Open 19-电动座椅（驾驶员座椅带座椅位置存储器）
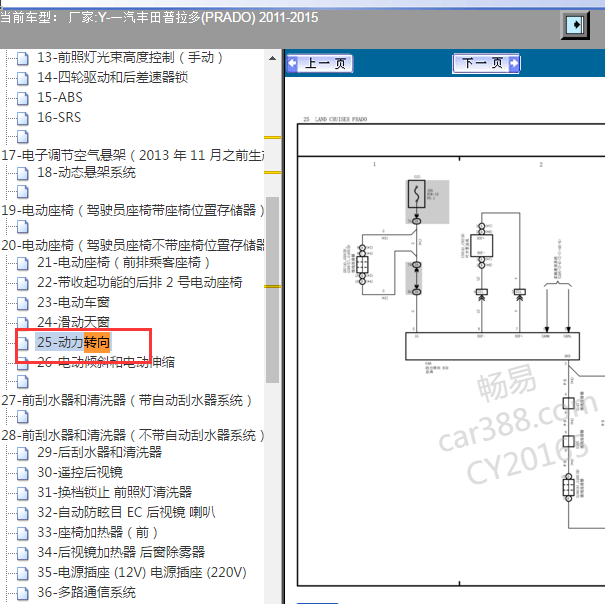The height and width of the screenshot is (604, 605). [x=133, y=210]
